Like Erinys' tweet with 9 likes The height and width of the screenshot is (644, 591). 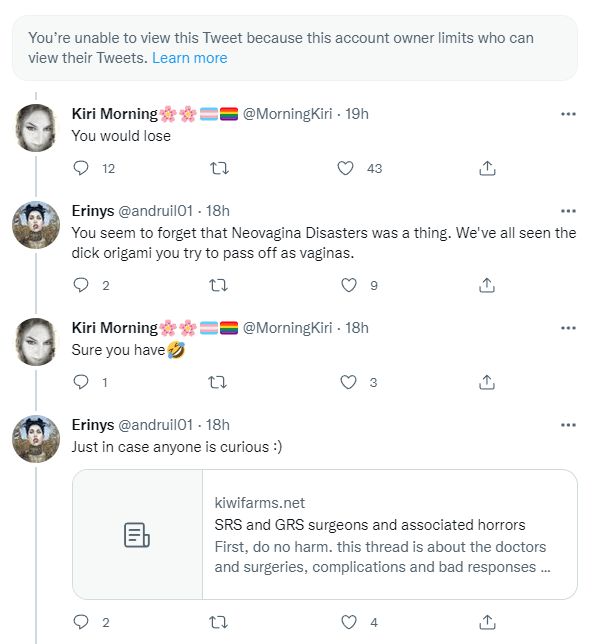click(349, 285)
